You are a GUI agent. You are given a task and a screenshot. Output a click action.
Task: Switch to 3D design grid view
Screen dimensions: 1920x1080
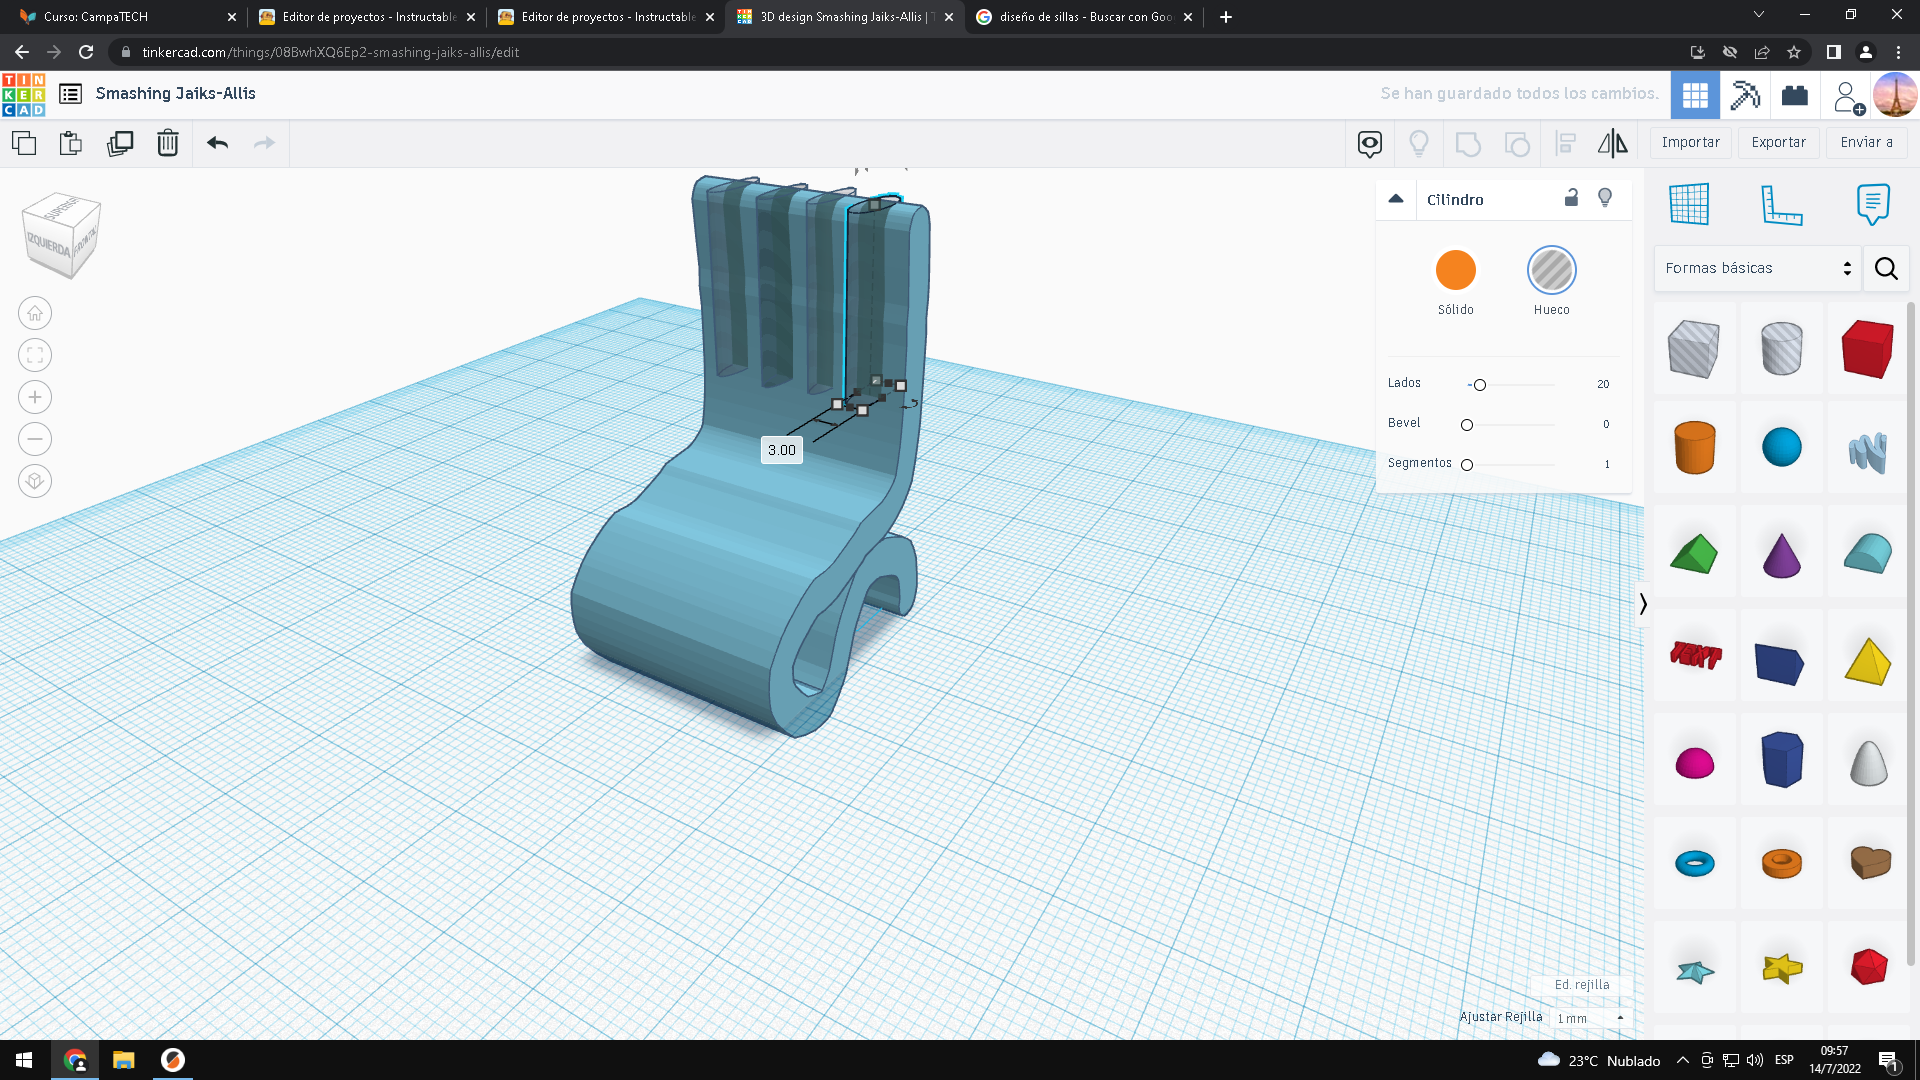pyautogui.click(x=1695, y=95)
